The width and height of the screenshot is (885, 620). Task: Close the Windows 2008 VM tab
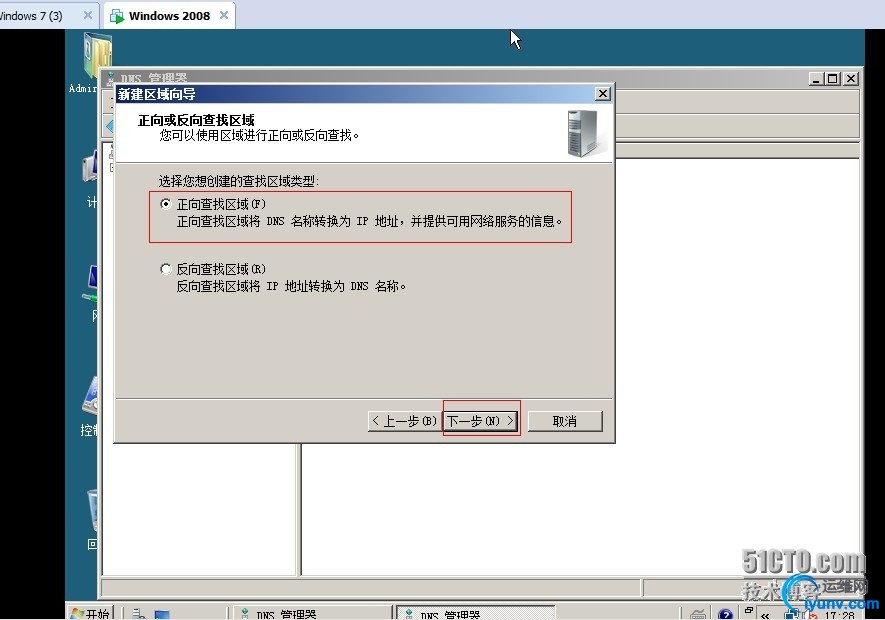point(224,15)
